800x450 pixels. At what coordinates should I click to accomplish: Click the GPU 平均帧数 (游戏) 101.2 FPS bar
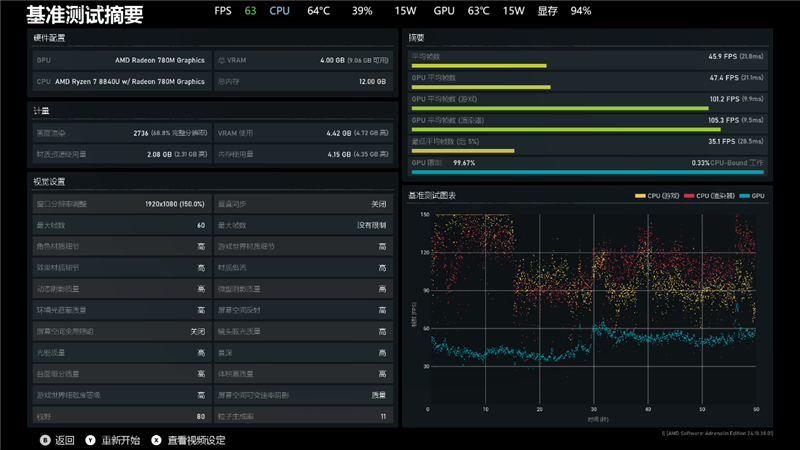(560, 109)
